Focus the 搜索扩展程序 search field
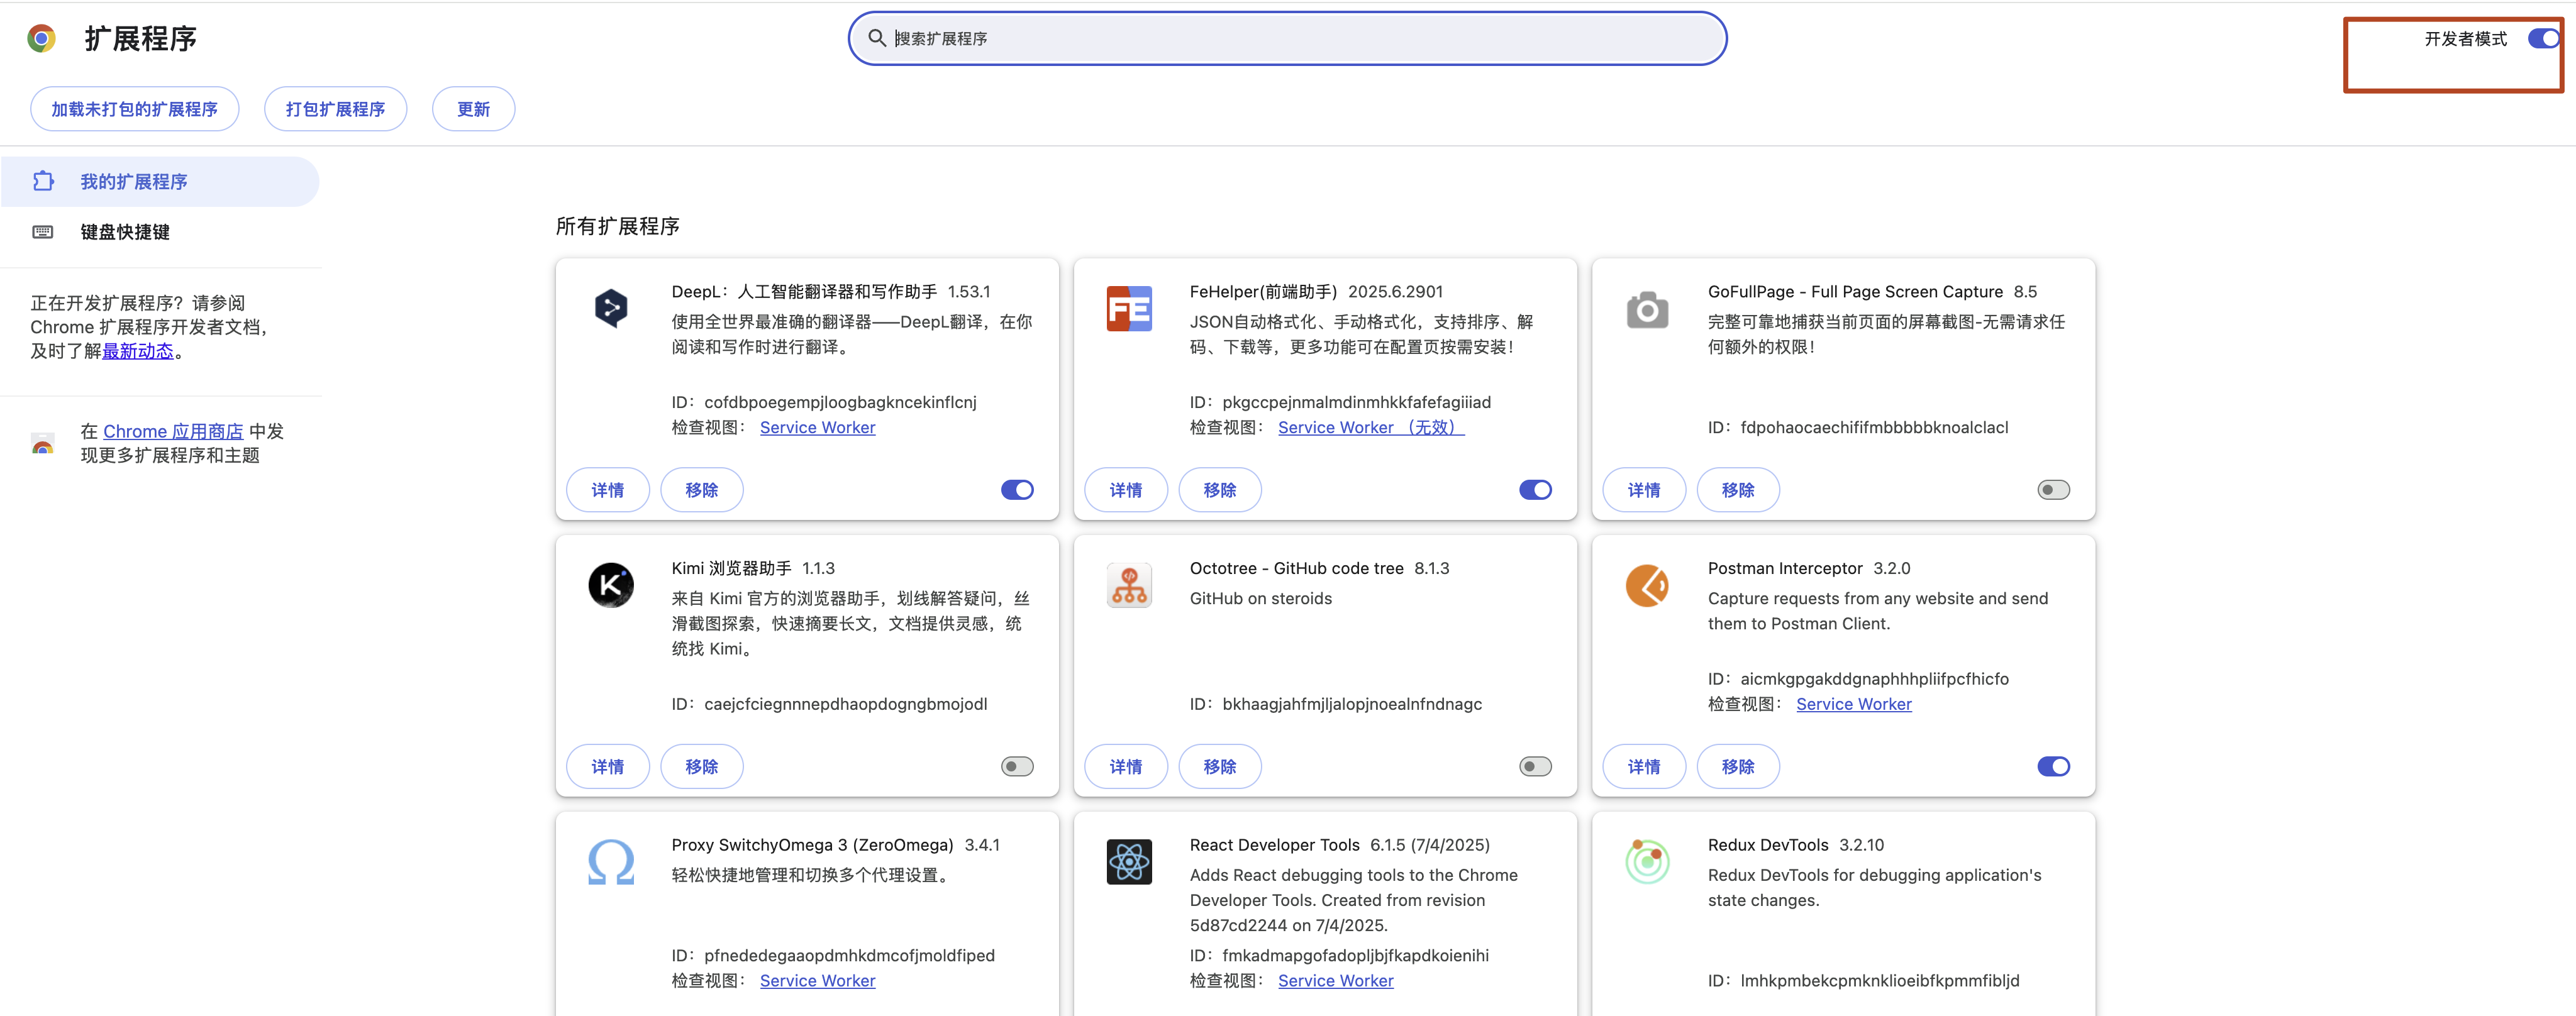The image size is (2576, 1016). click(1300, 39)
